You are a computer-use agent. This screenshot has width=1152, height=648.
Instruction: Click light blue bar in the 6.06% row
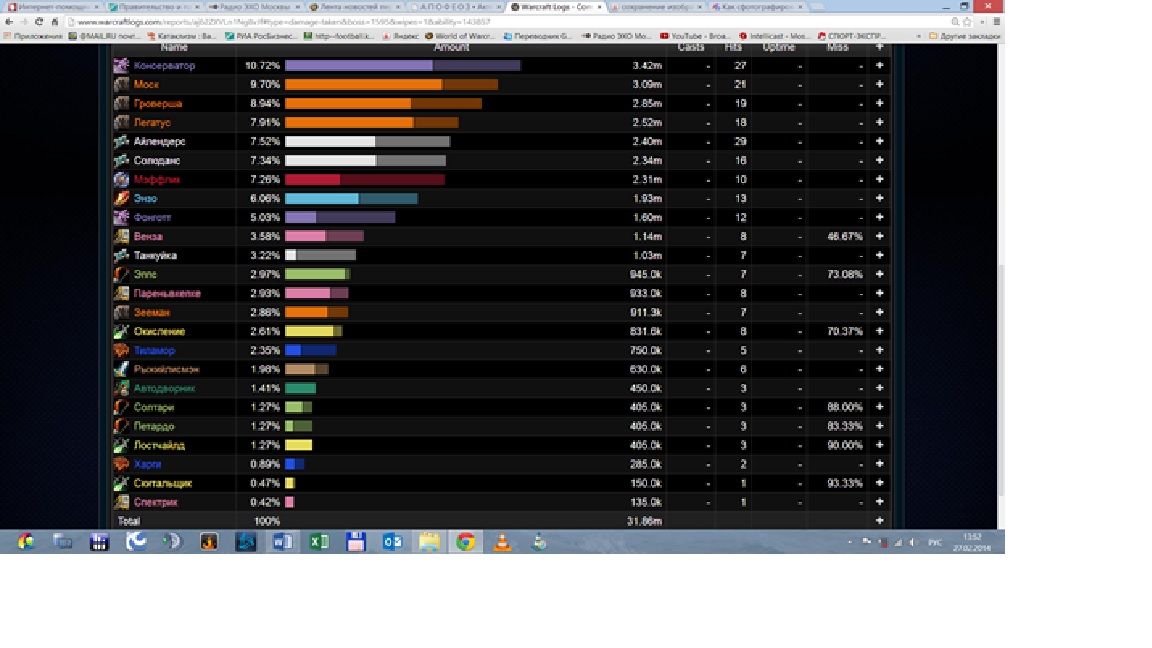[351, 198]
